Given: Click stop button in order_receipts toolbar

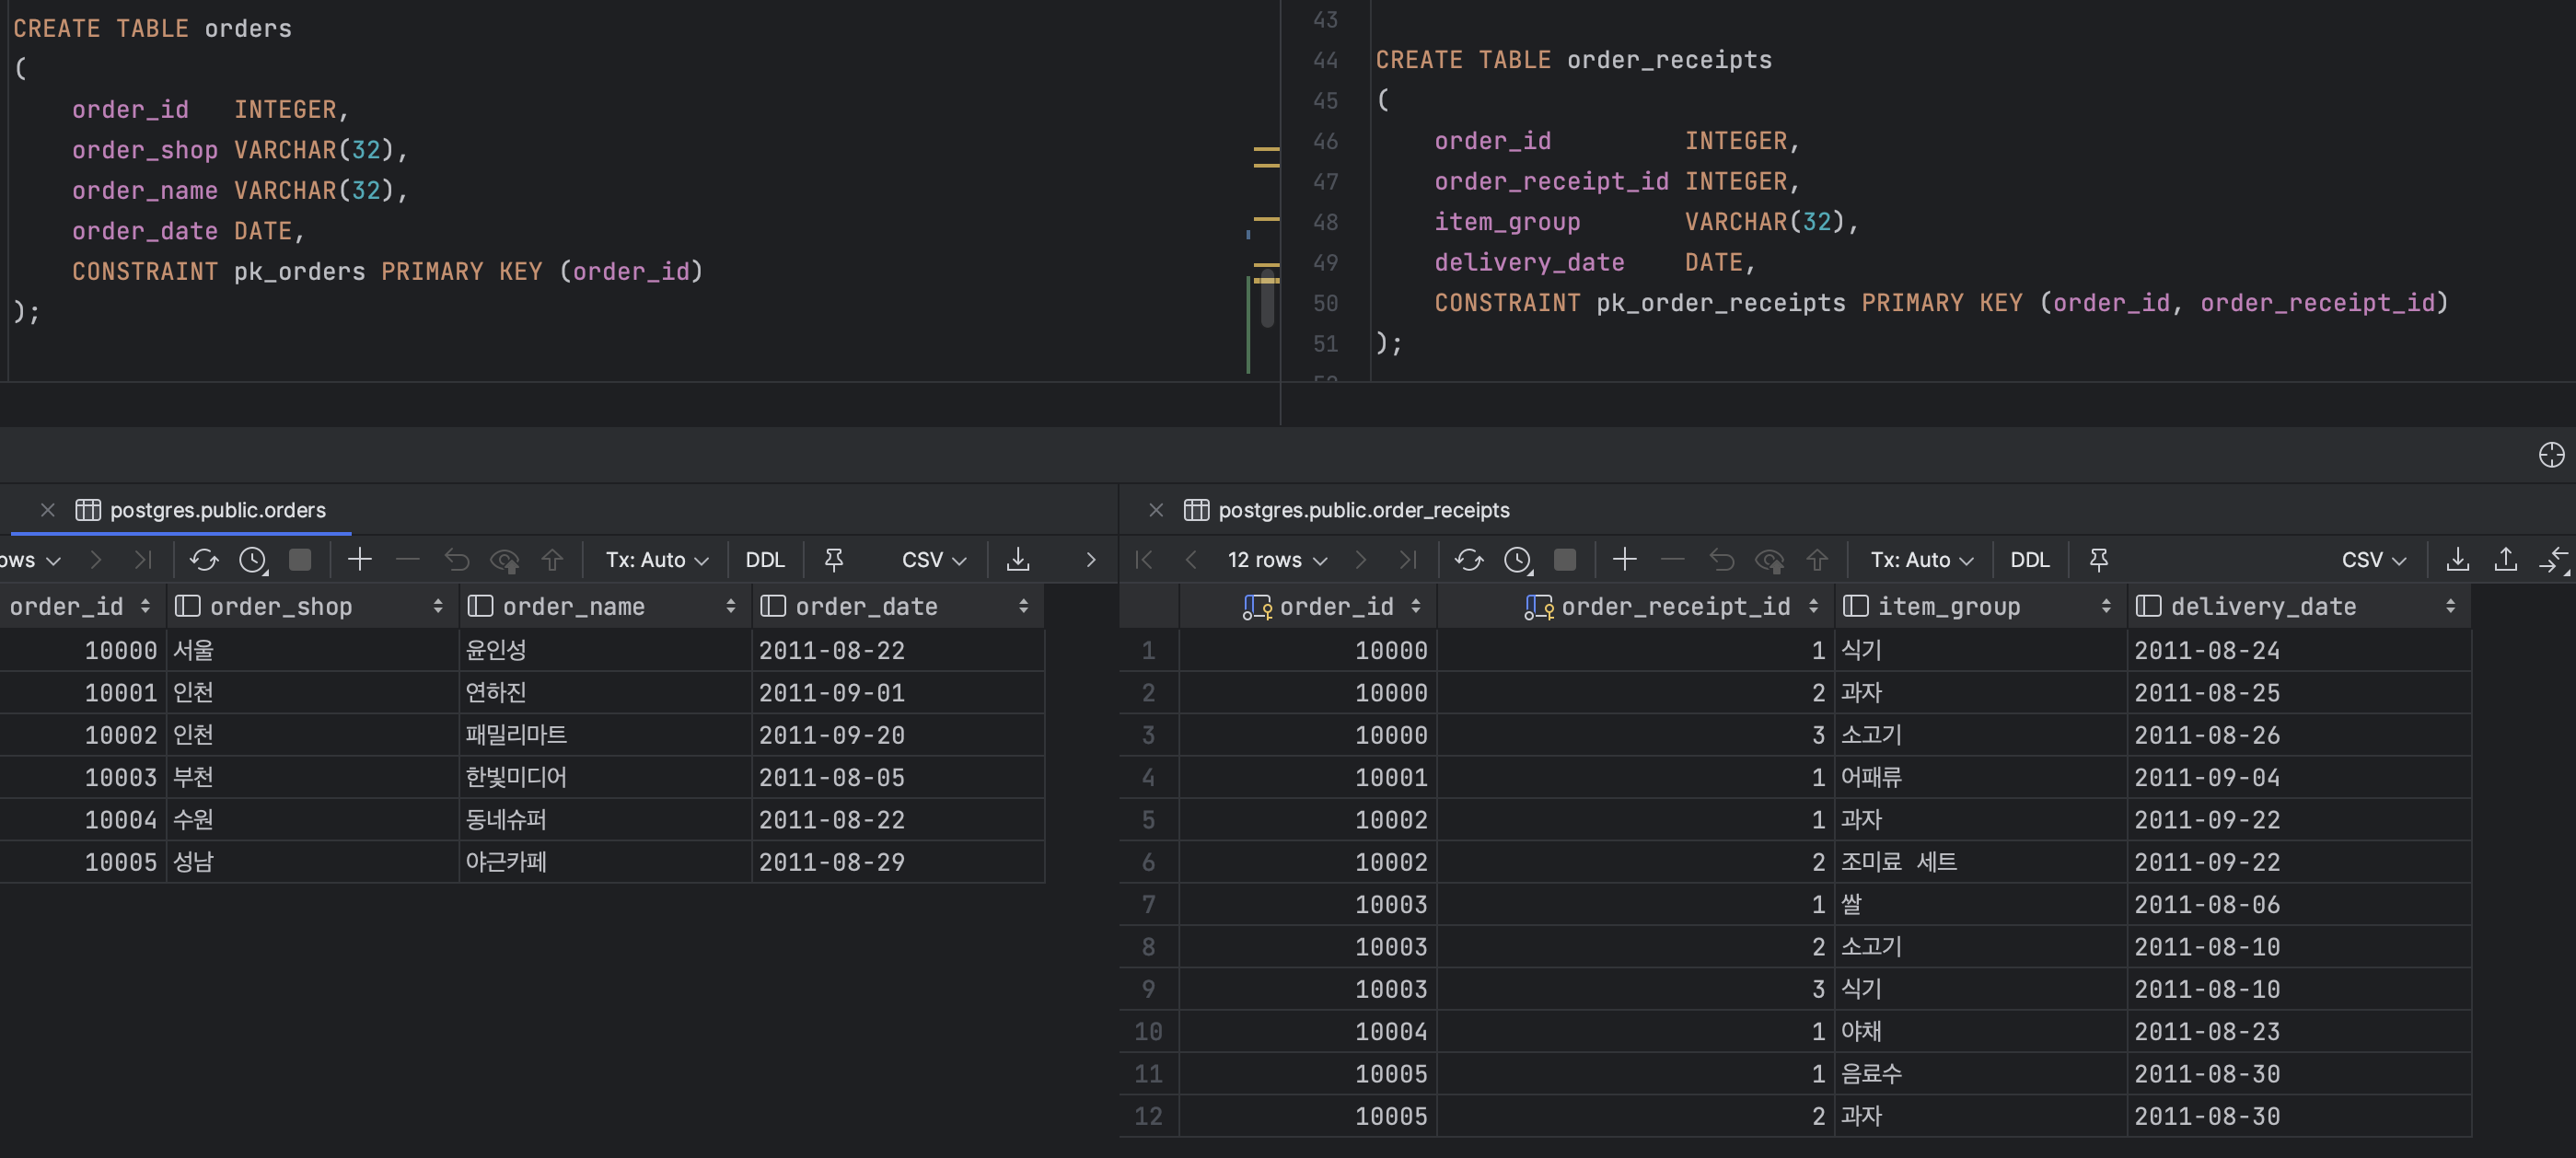Looking at the screenshot, I should pyautogui.click(x=1565, y=560).
